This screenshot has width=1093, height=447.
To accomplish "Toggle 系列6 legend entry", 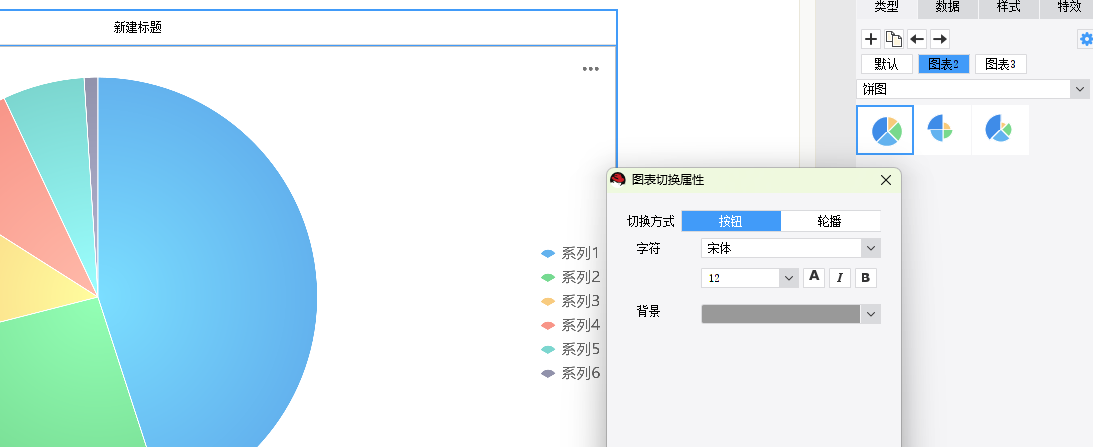I will (570, 373).
